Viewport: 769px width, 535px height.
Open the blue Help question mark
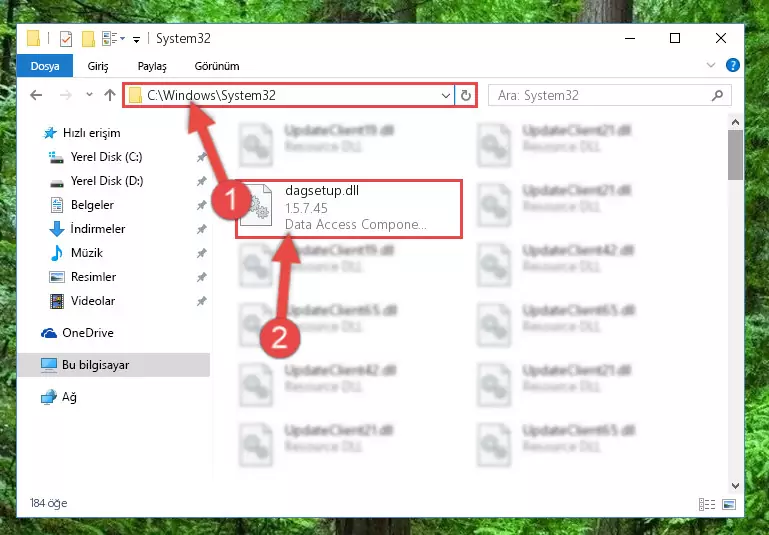pos(733,65)
